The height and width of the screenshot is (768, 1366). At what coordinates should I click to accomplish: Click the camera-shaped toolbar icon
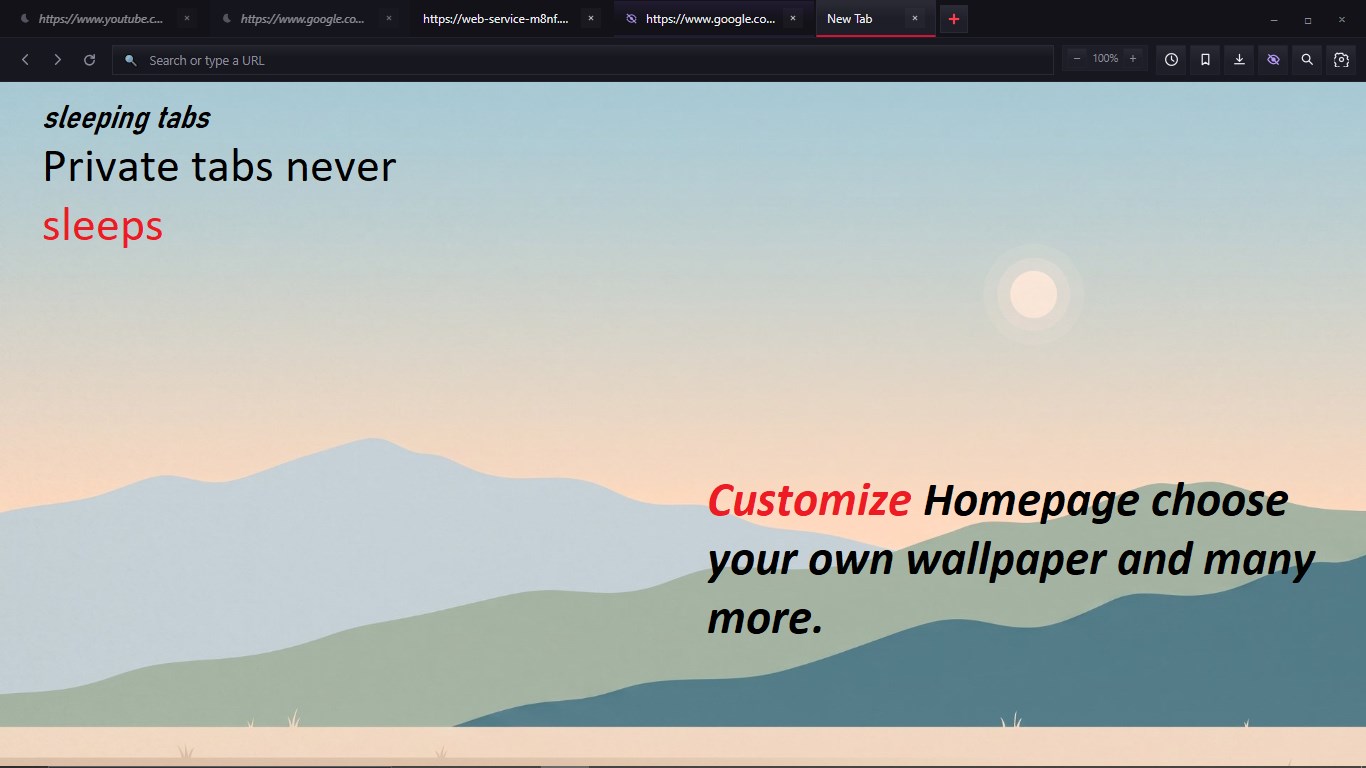tap(1341, 60)
